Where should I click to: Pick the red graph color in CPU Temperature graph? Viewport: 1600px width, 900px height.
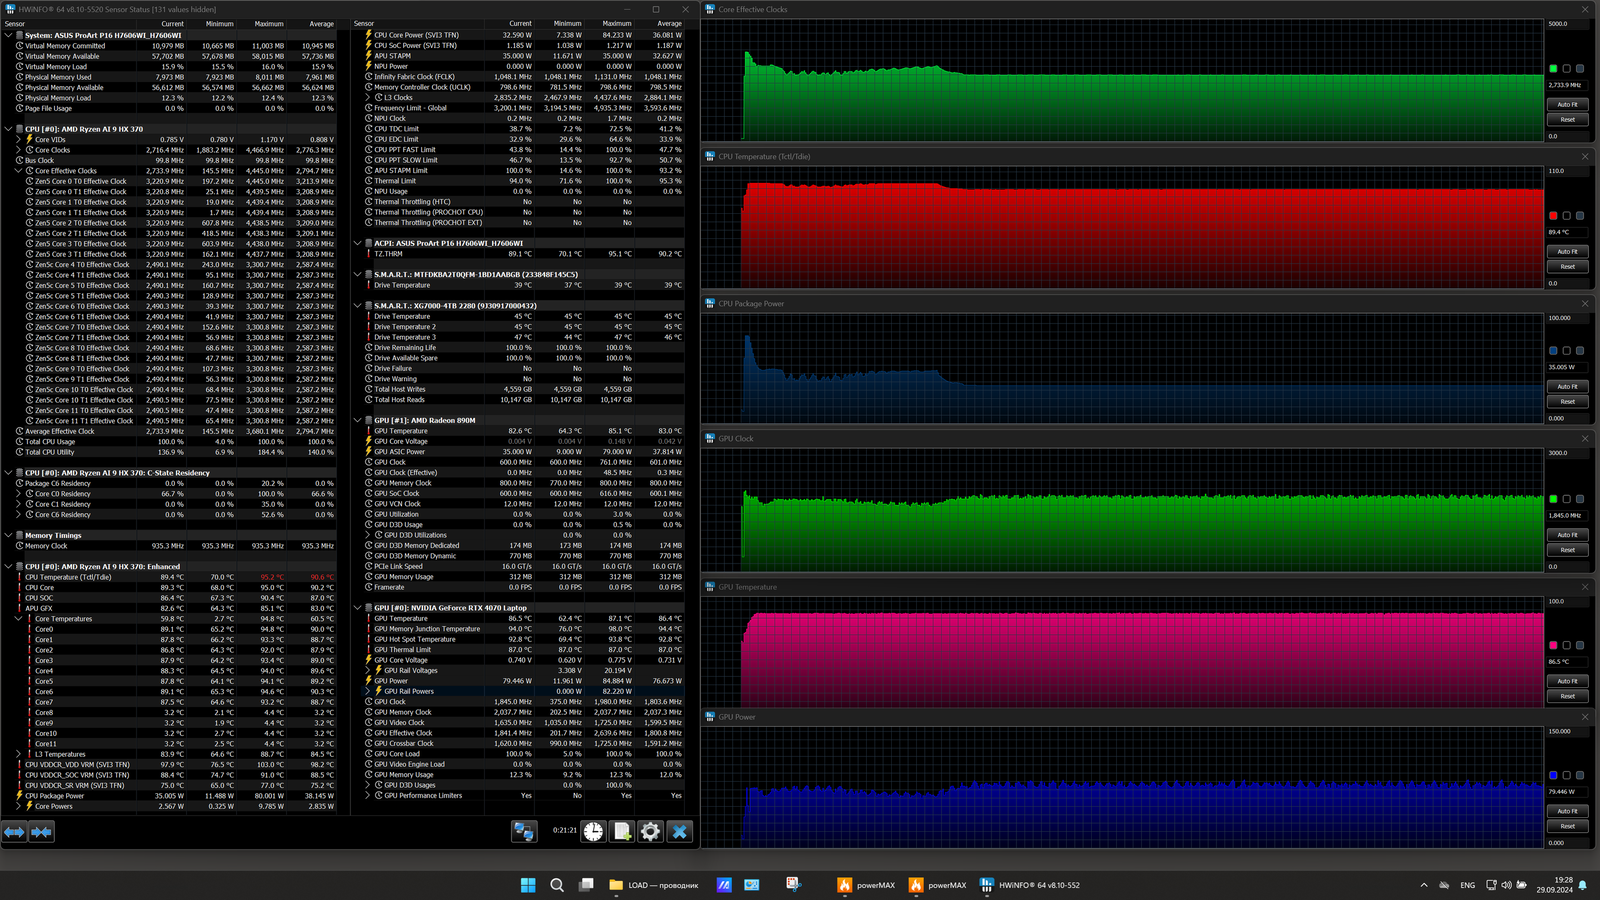point(1553,216)
